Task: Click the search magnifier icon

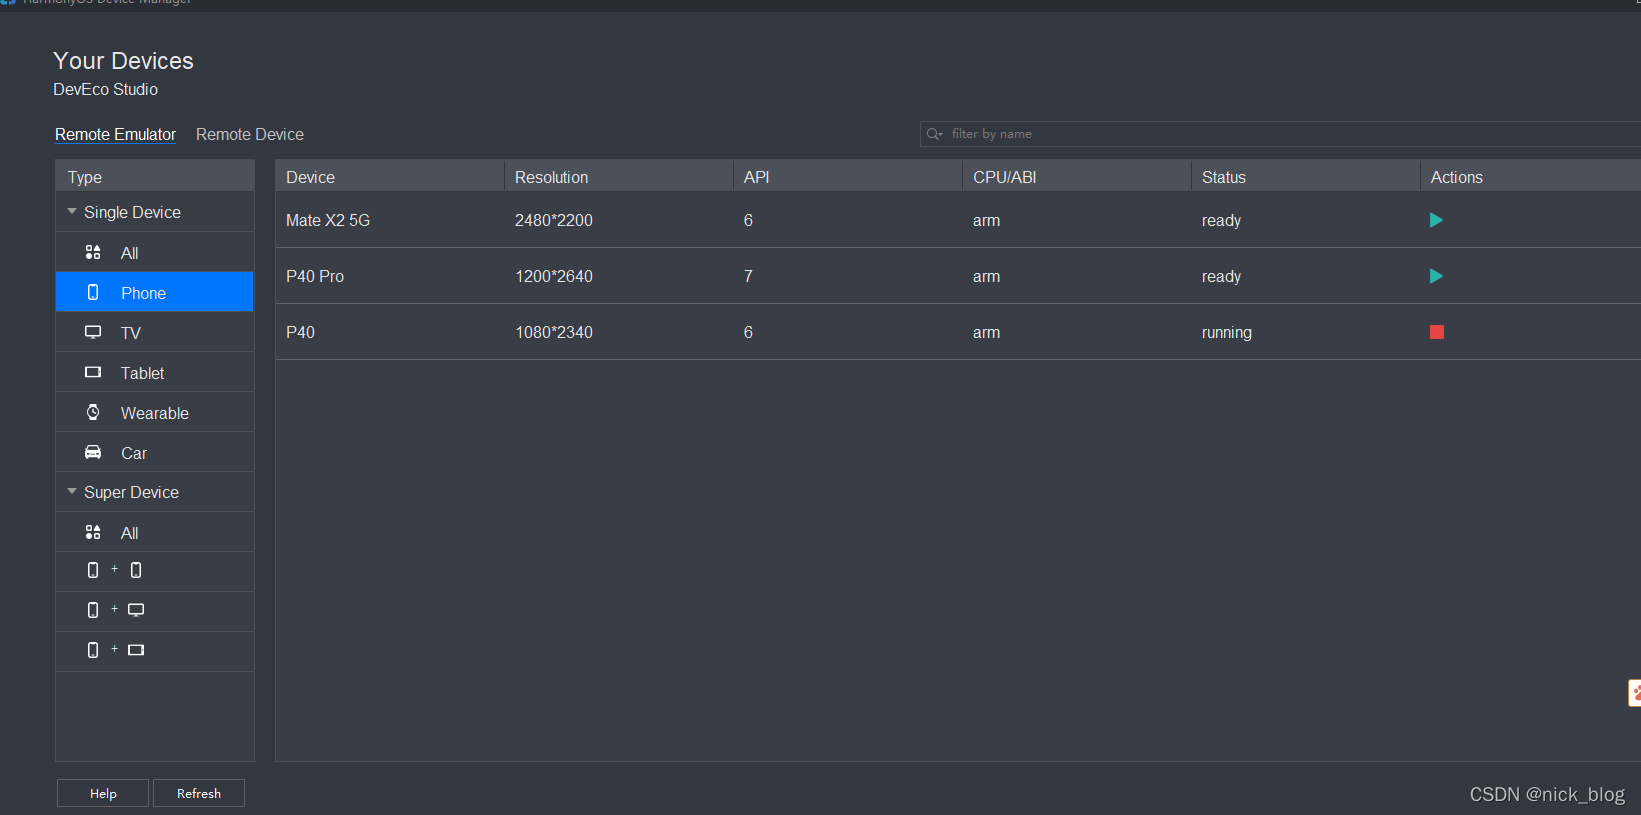Action: point(934,134)
